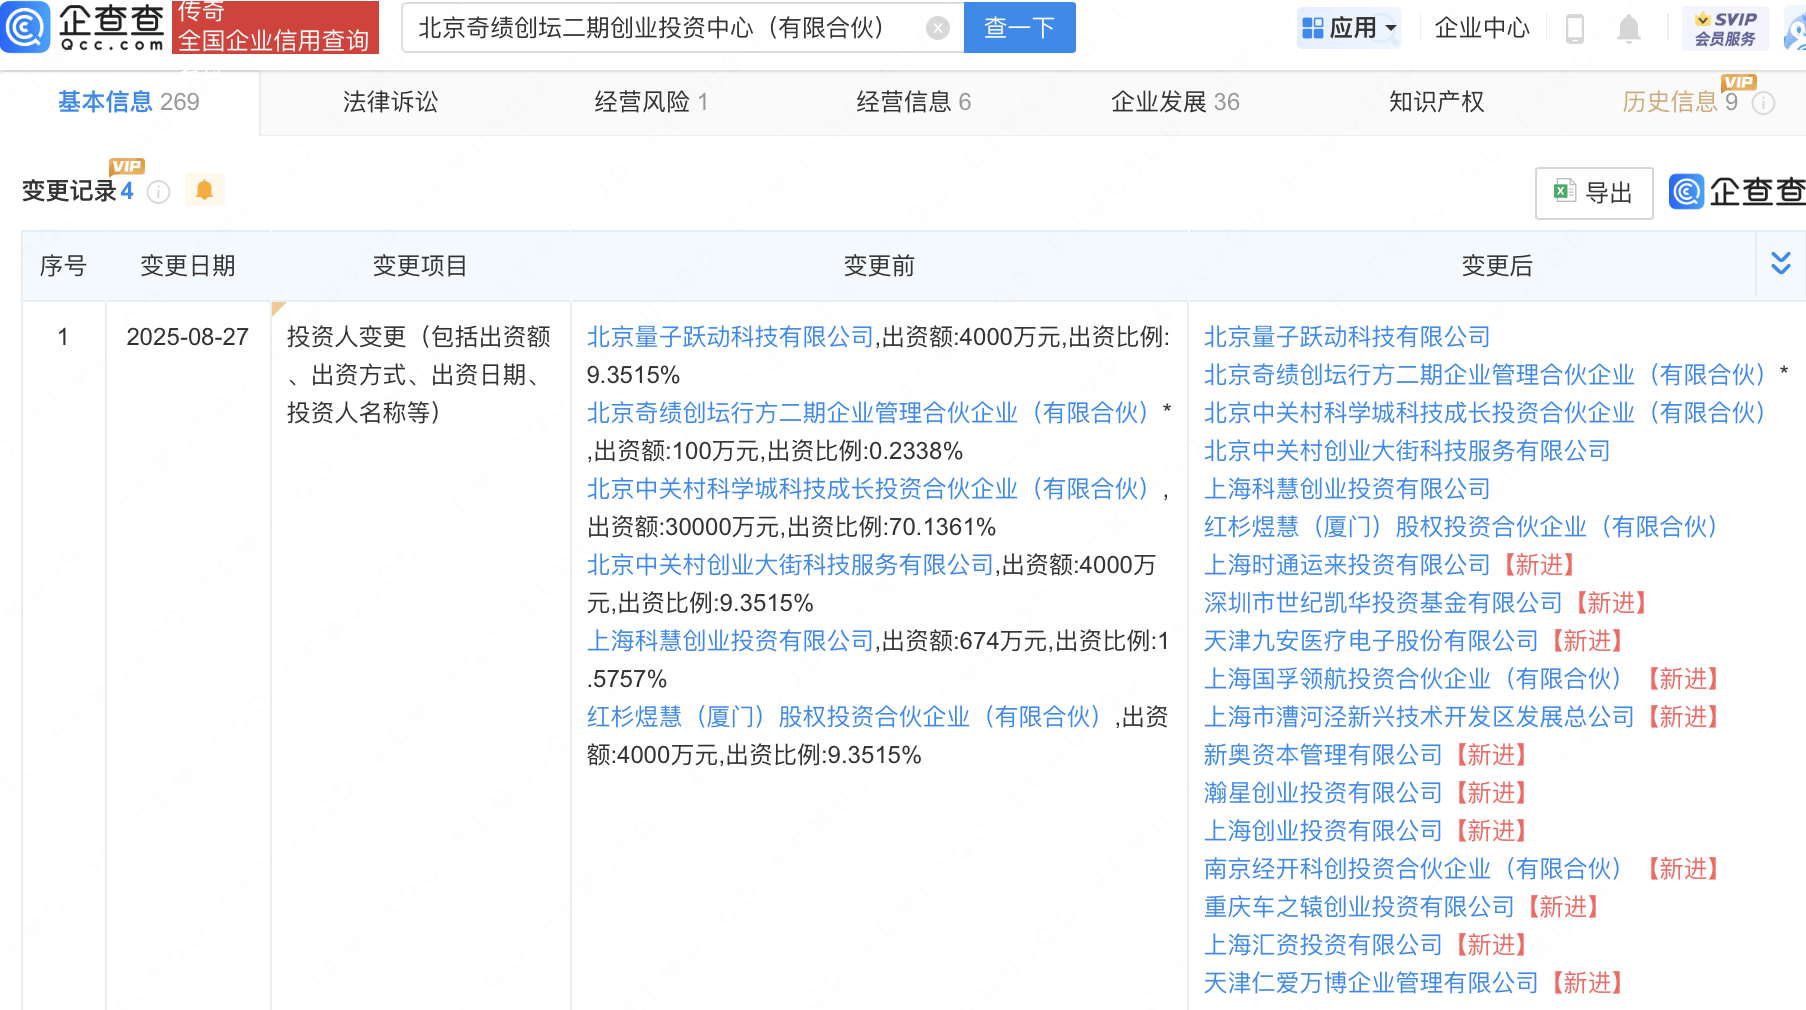
Task: Switch to 法律诉讼 tab
Action: click(390, 102)
